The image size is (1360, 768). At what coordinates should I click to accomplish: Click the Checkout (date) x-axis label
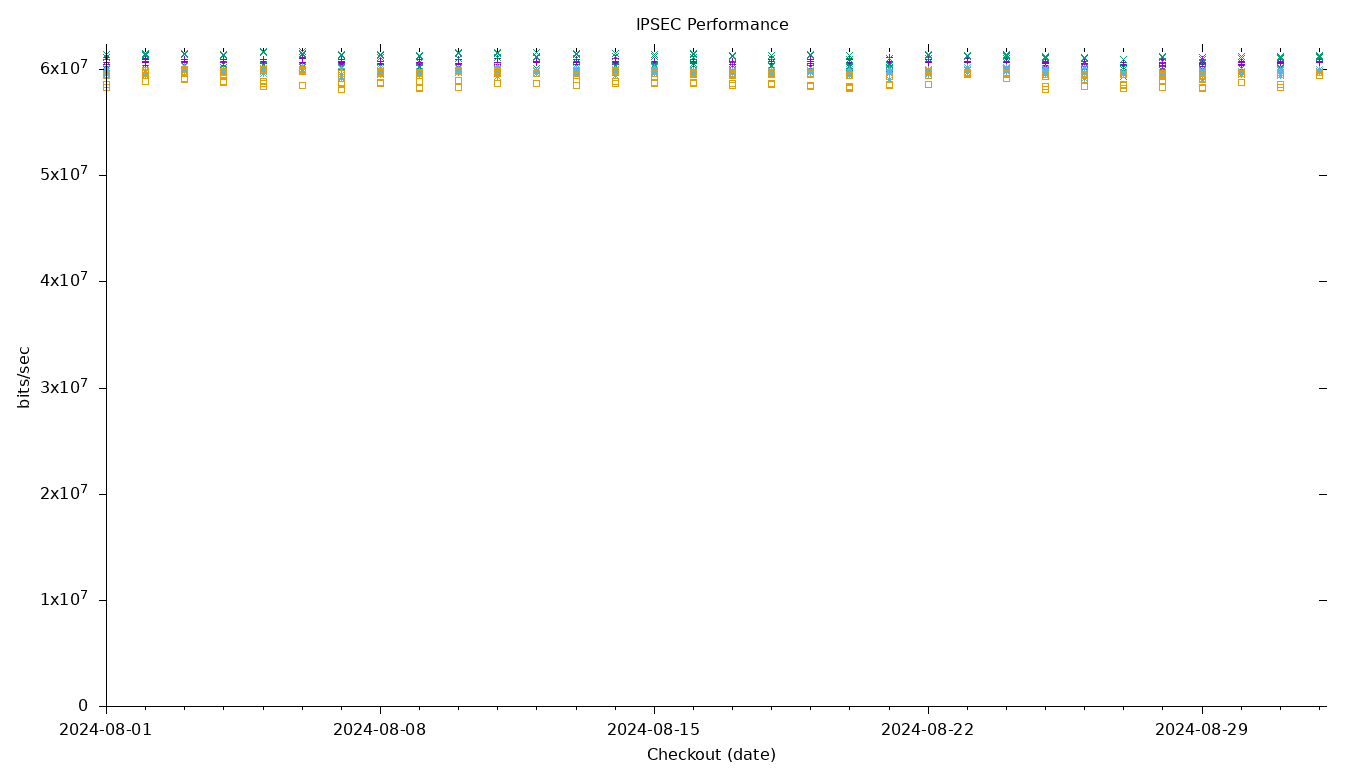pyautogui.click(x=711, y=755)
